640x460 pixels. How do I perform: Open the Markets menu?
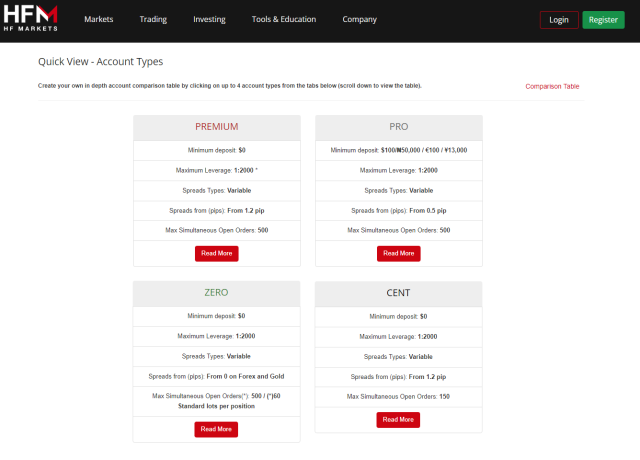point(99,19)
